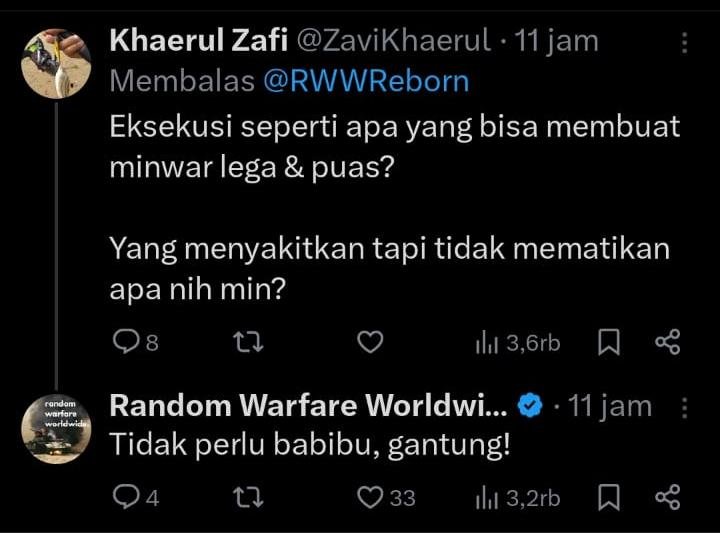Reply to Khaerul Zafi's tweet
The height and width of the screenshot is (533, 720).
[x=135, y=342]
